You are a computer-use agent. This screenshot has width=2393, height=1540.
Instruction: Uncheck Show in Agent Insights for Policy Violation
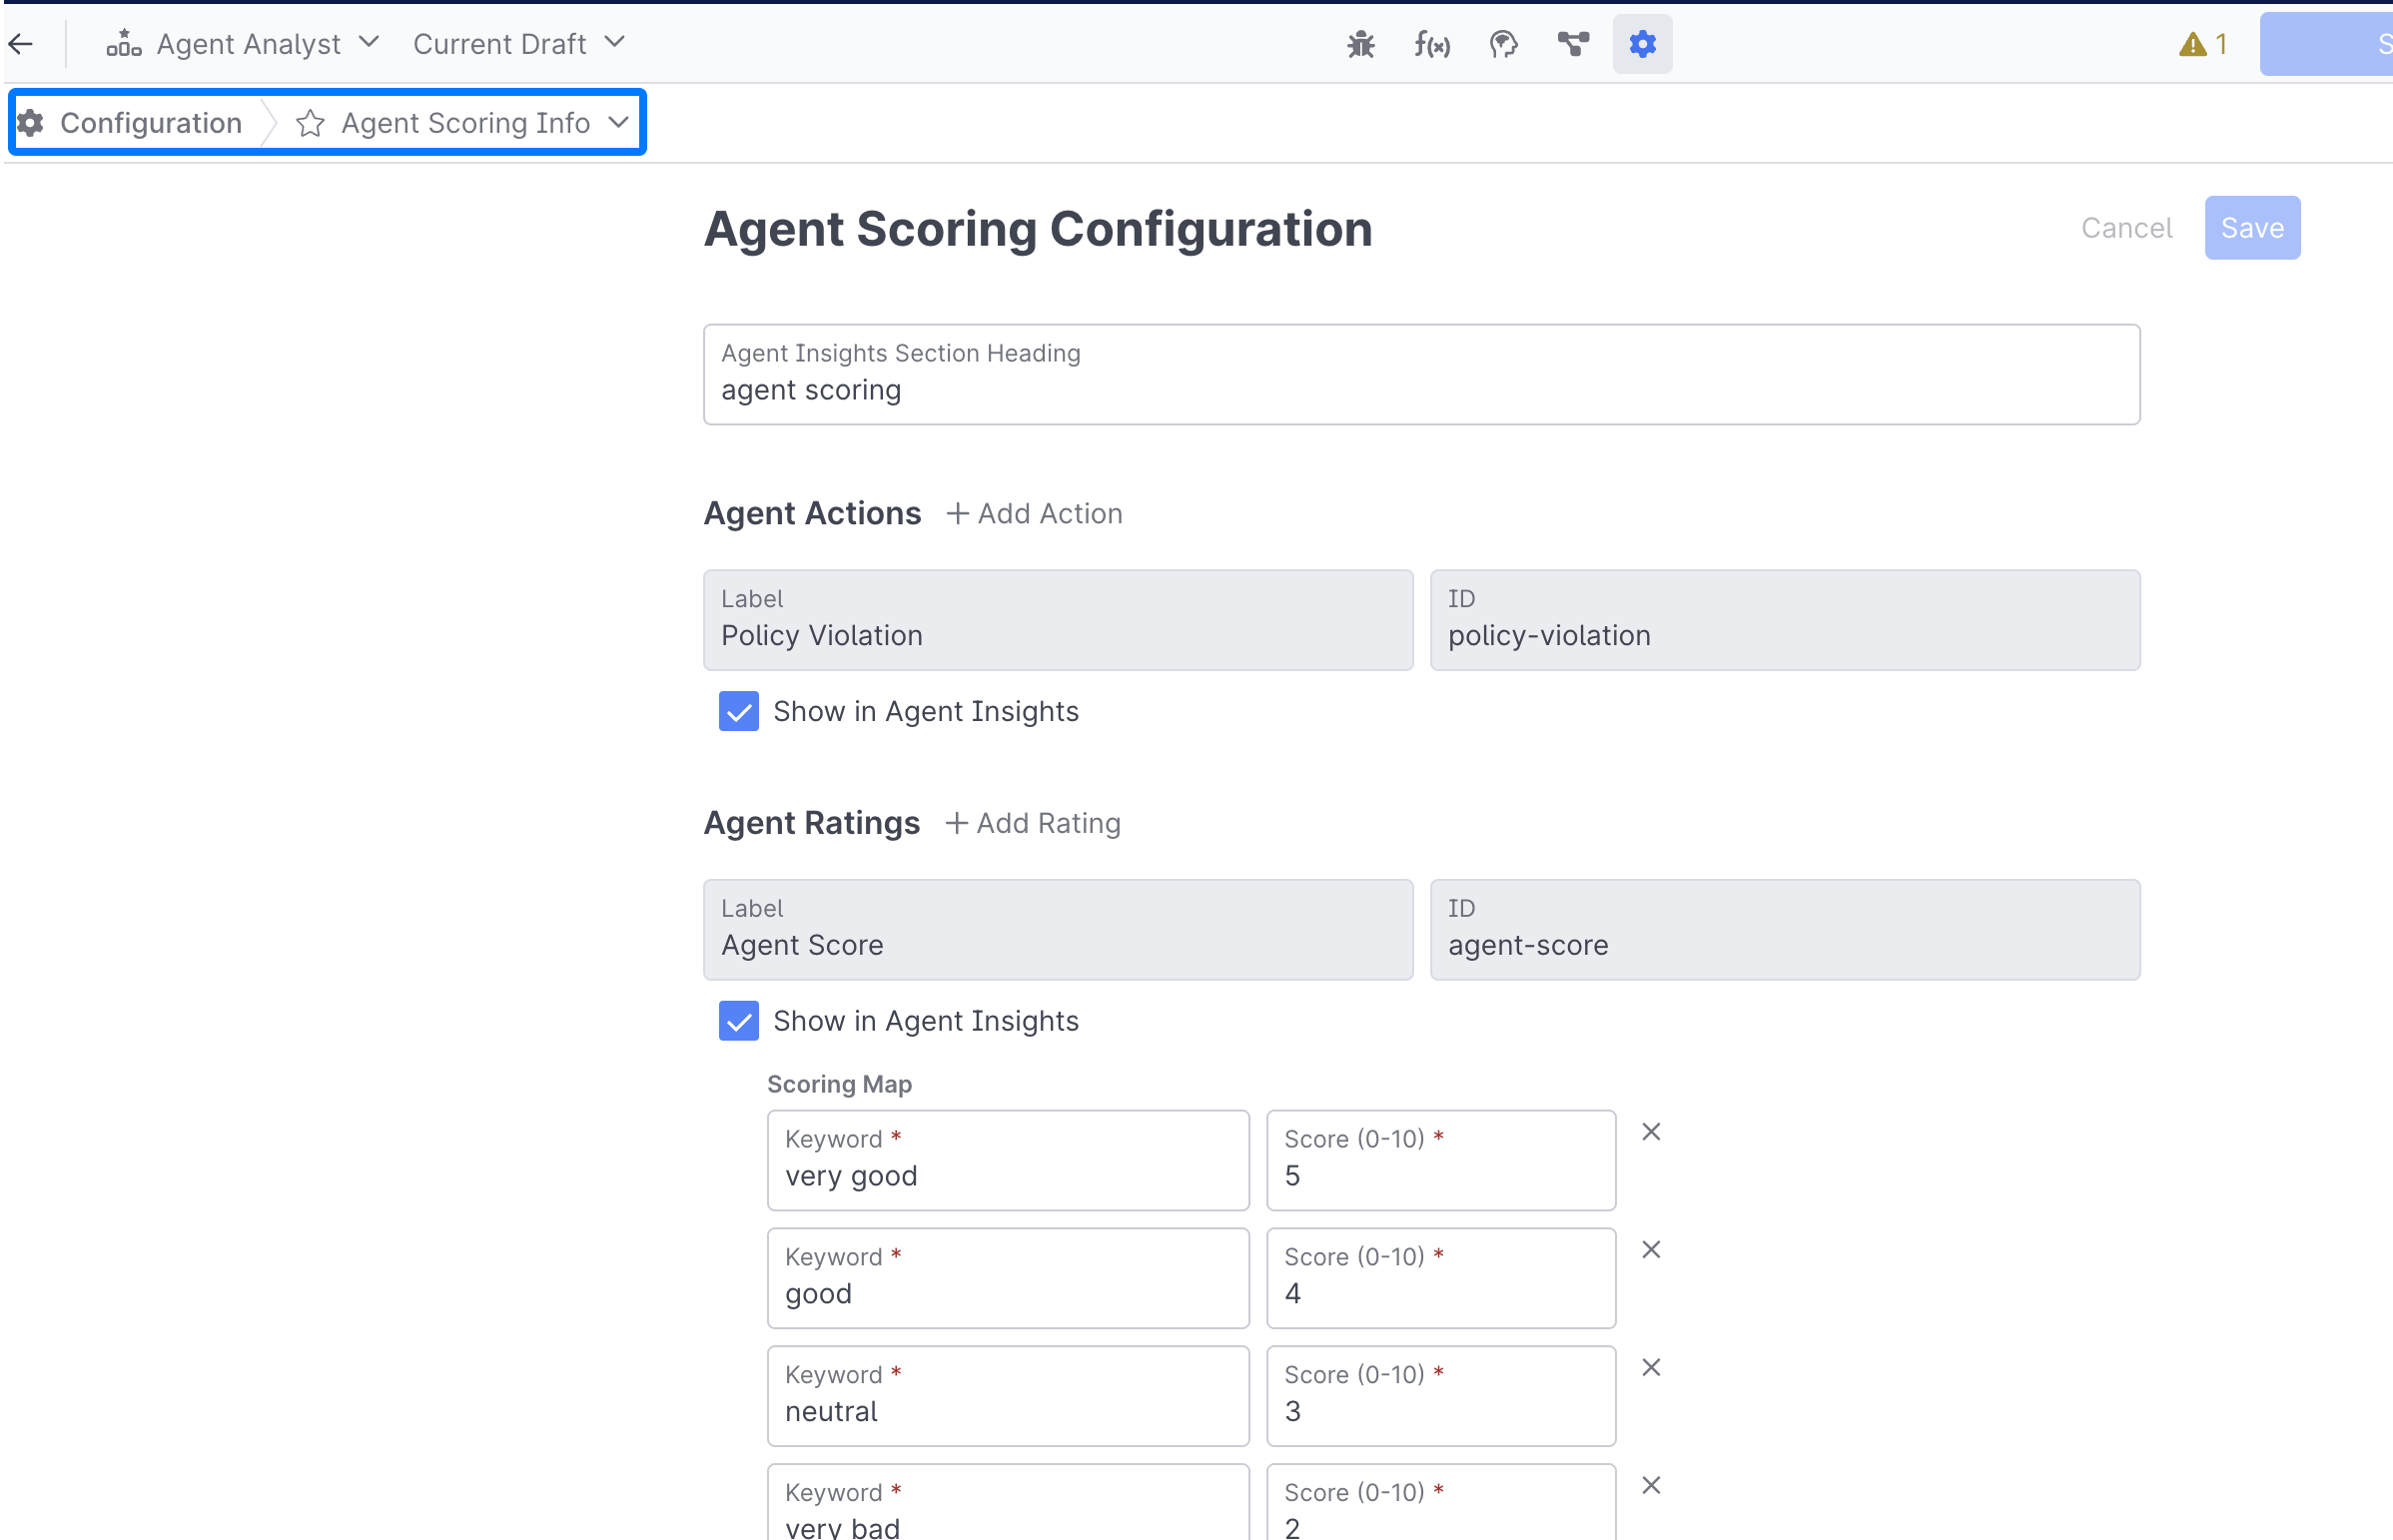tap(738, 711)
